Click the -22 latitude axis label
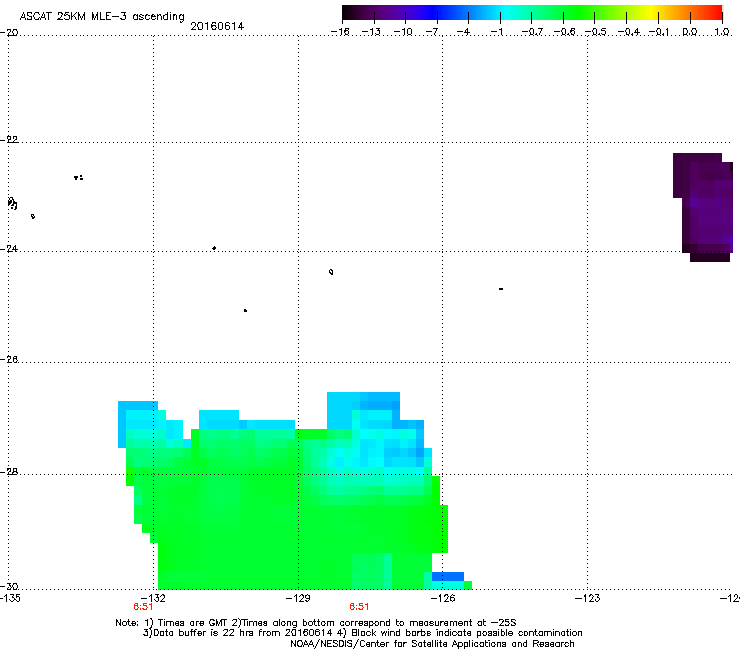740x650 pixels. point(9,140)
